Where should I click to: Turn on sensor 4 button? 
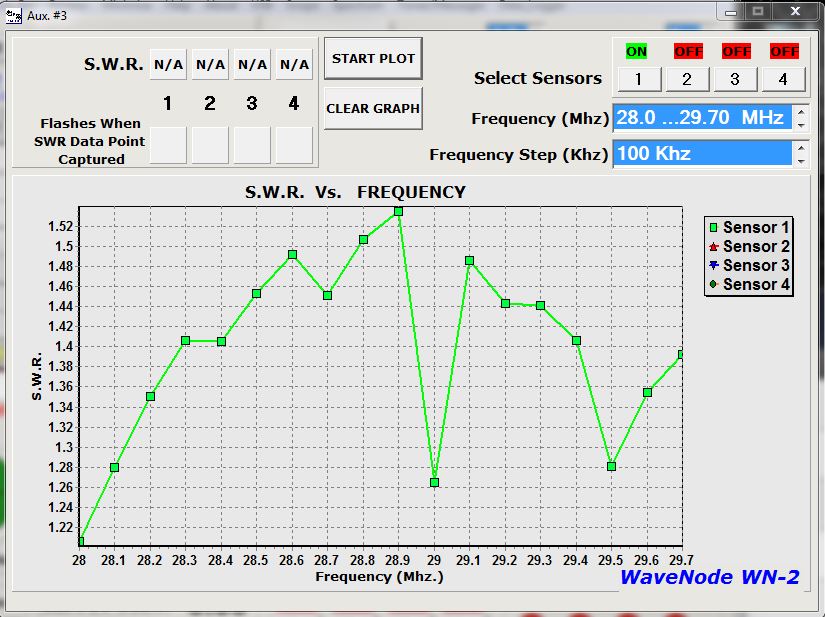coord(784,78)
